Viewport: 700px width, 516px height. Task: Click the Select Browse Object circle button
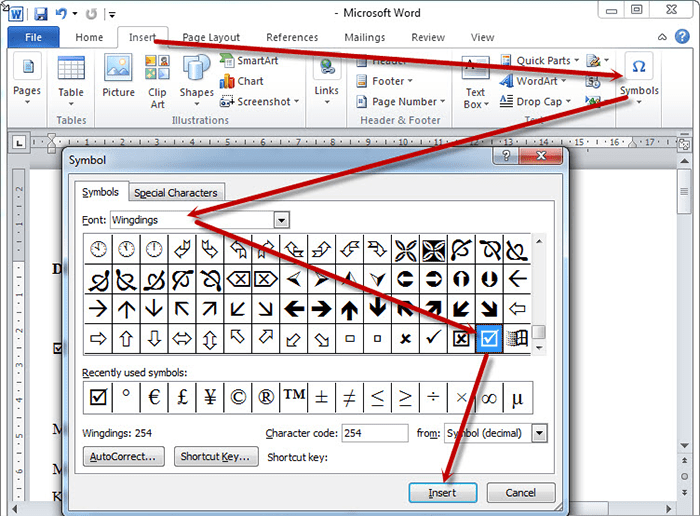684,477
